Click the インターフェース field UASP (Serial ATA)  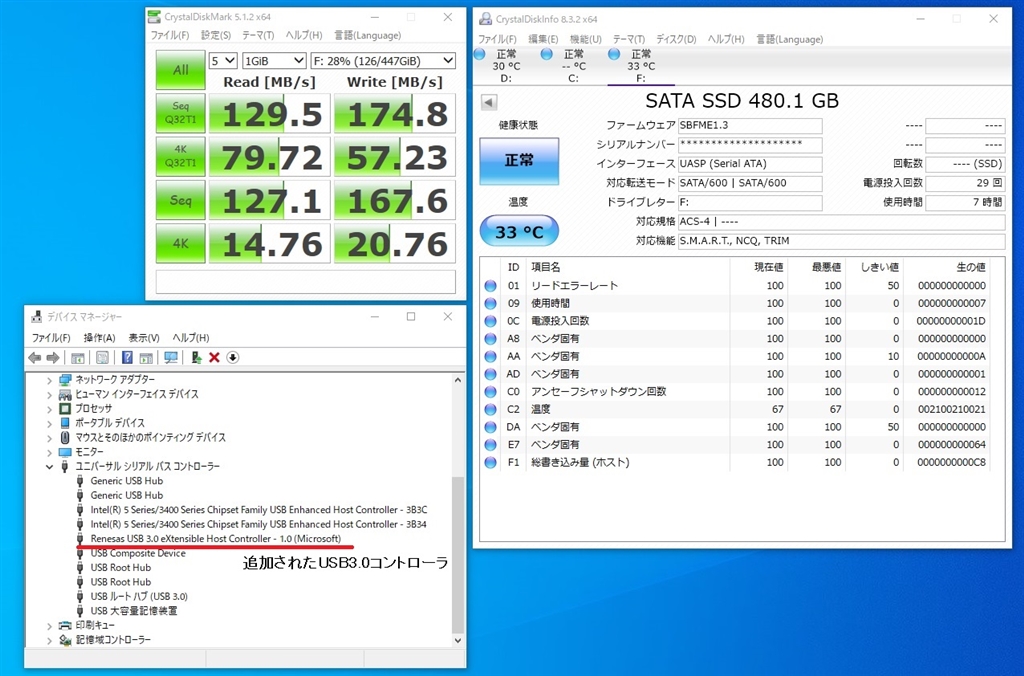click(x=750, y=164)
